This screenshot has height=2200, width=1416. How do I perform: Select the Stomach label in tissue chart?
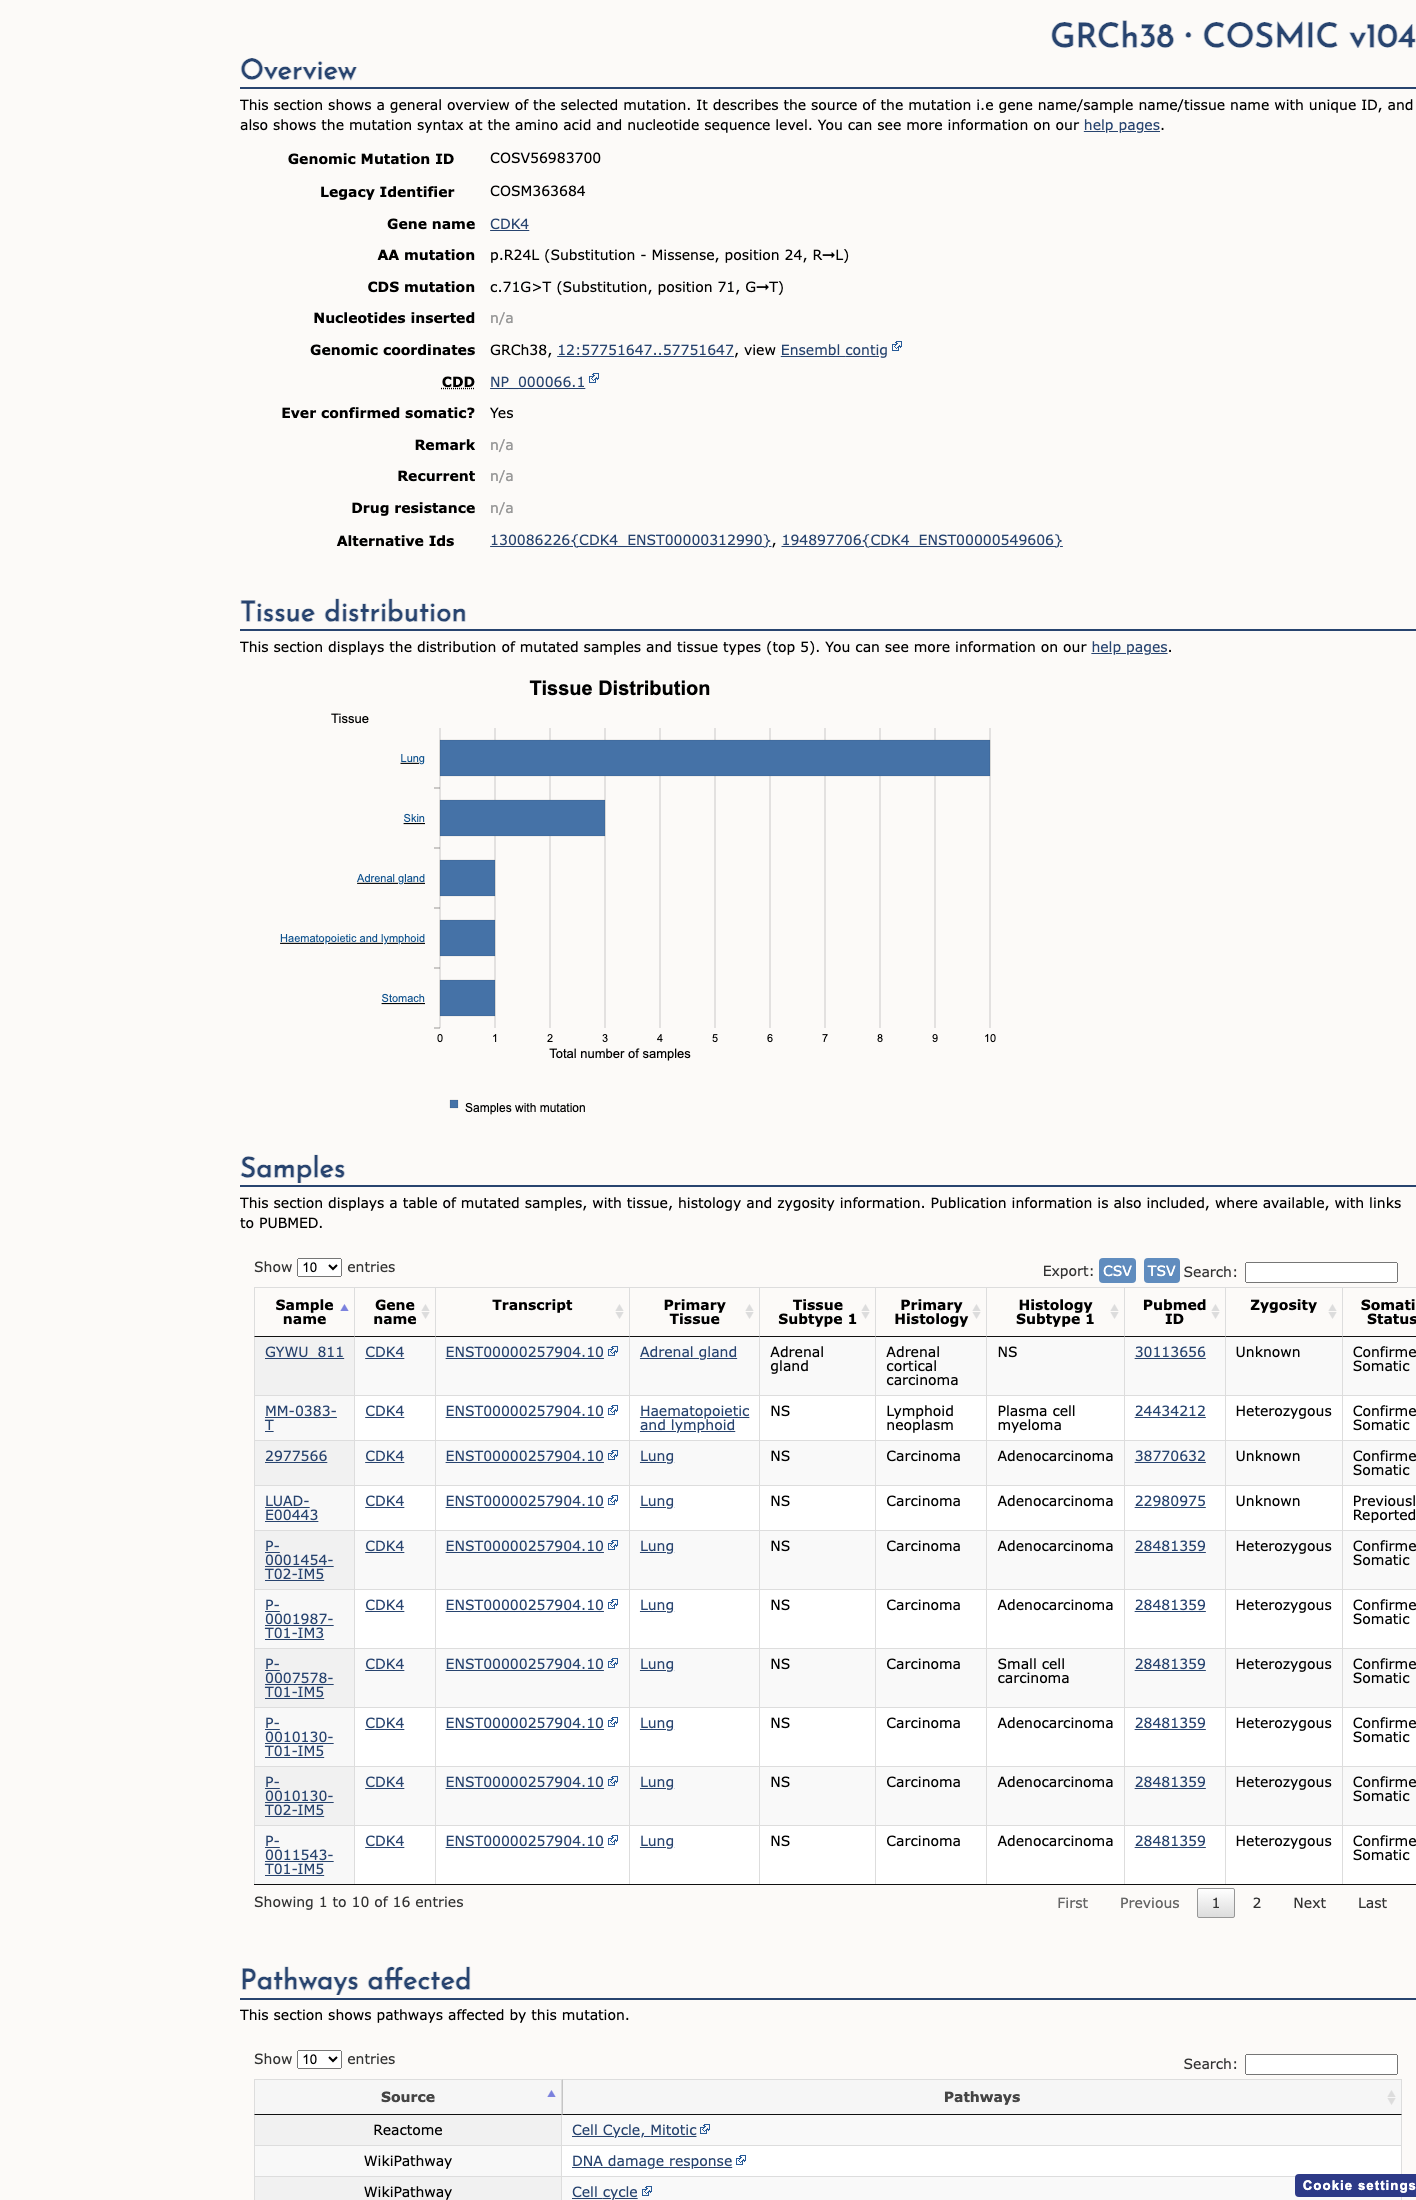pos(403,998)
